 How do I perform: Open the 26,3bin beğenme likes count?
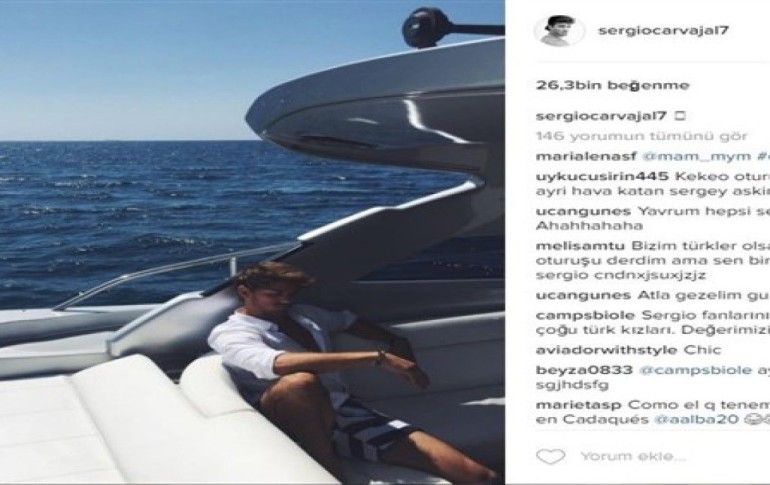click(612, 85)
